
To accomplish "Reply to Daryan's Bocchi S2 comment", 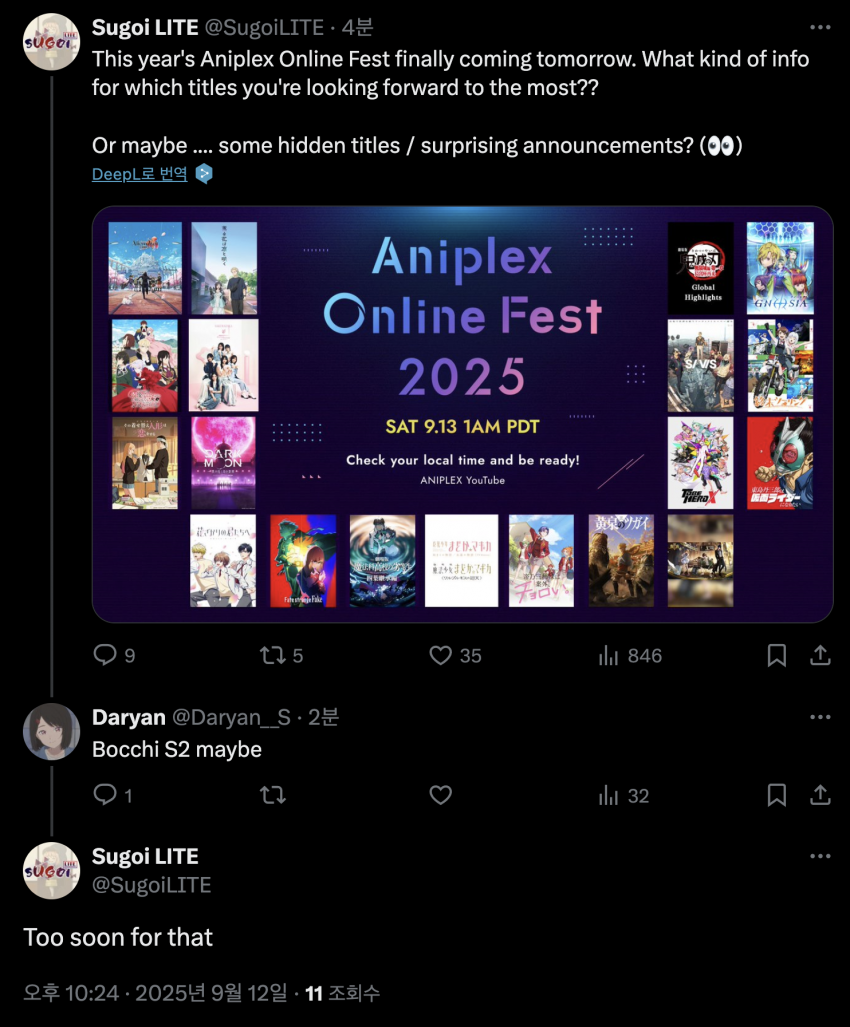I will (x=105, y=794).
